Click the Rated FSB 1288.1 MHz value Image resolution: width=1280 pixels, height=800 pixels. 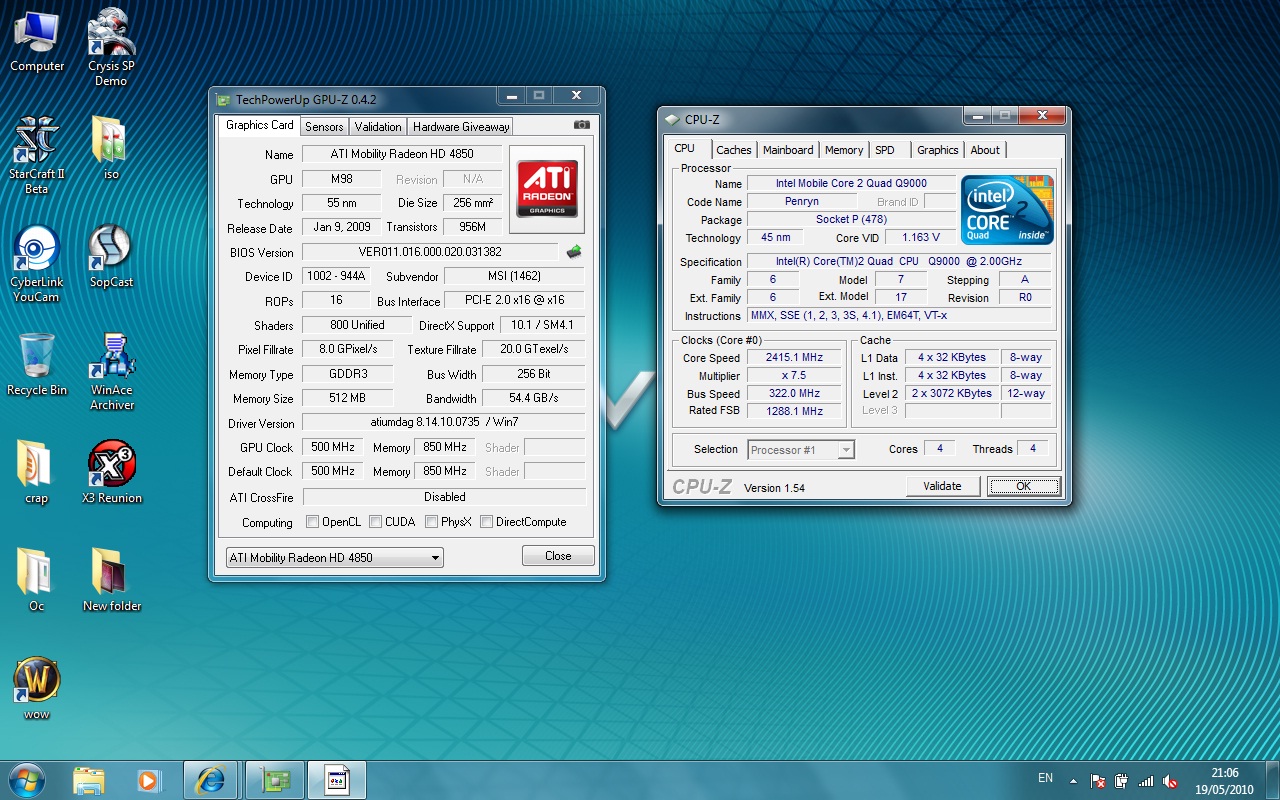point(794,411)
